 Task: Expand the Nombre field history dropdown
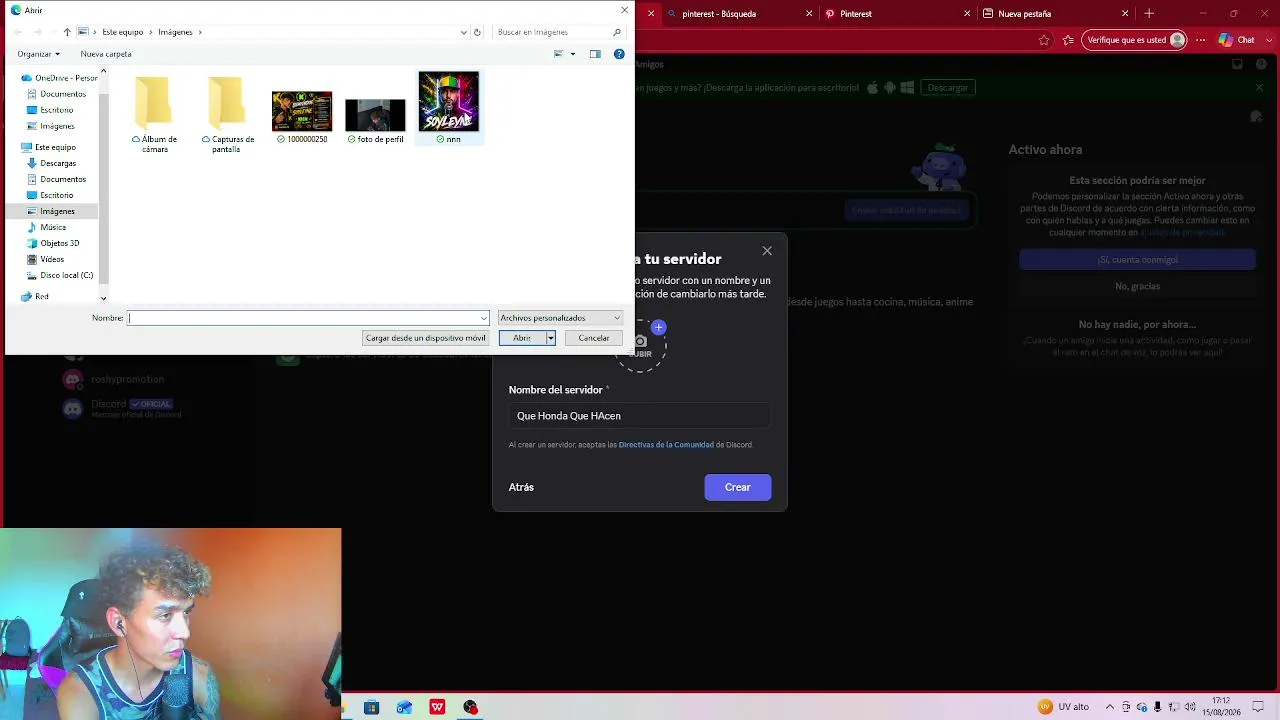pos(484,318)
